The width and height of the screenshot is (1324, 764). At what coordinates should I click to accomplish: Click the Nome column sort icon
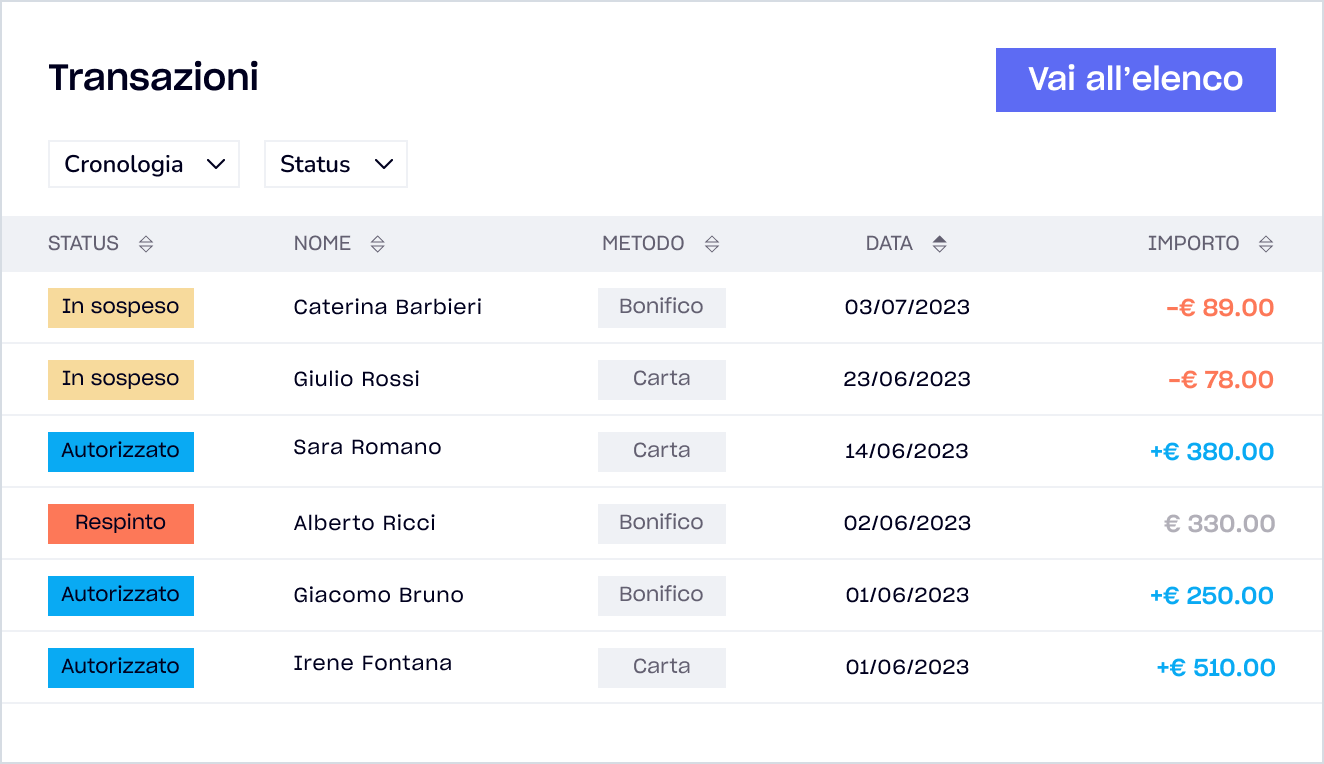tap(377, 244)
